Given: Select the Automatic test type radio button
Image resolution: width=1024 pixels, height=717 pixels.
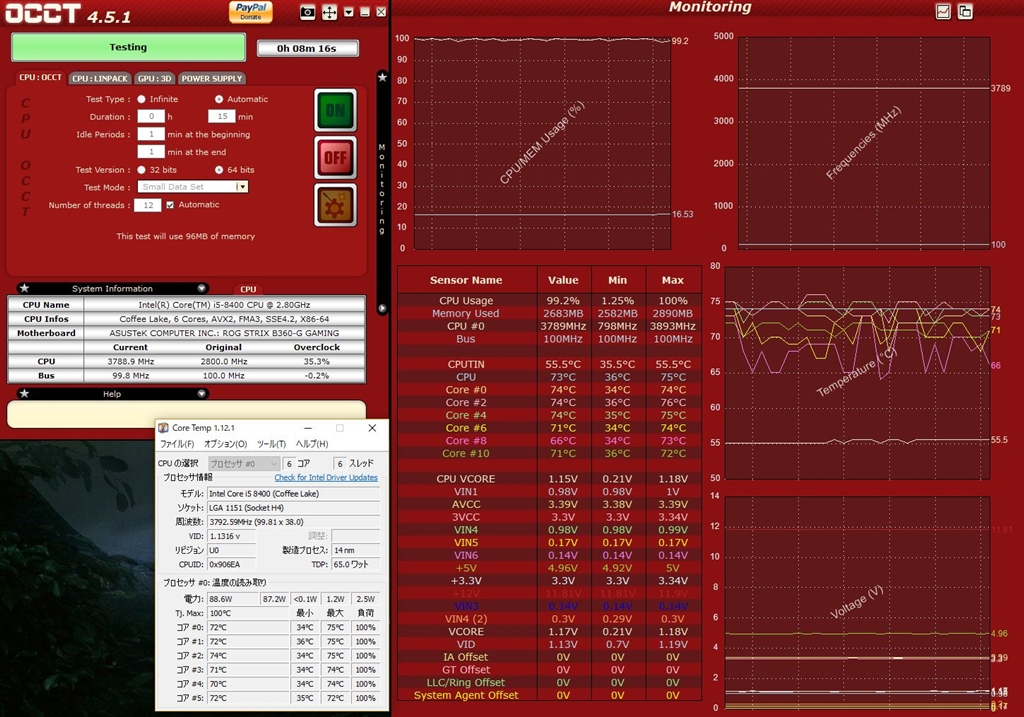Looking at the screenshot, I should 219,99.
